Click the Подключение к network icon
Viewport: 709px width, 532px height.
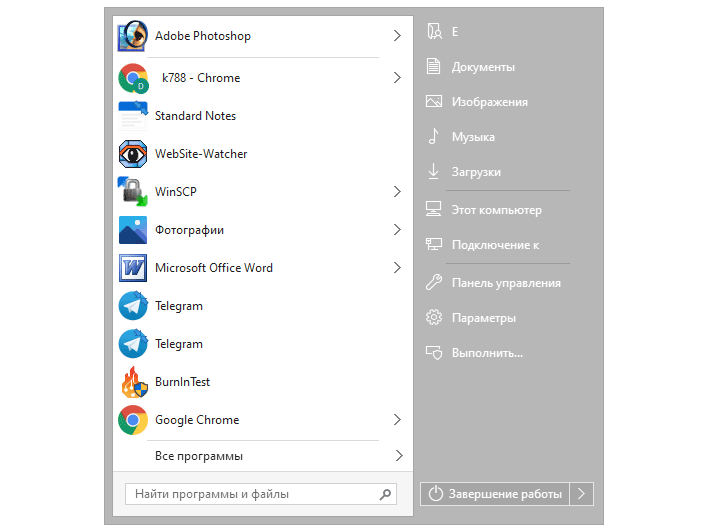pos(434,245)
